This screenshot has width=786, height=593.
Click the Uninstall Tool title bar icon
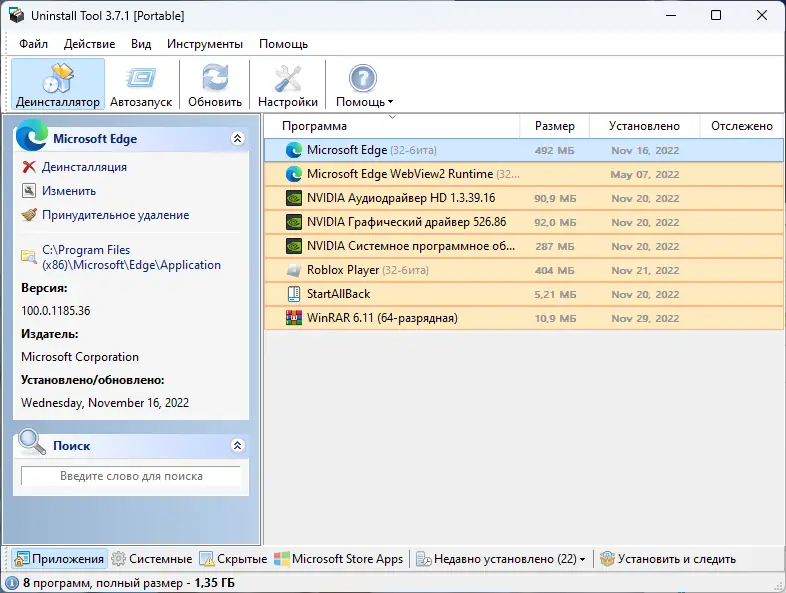[17, 15]
